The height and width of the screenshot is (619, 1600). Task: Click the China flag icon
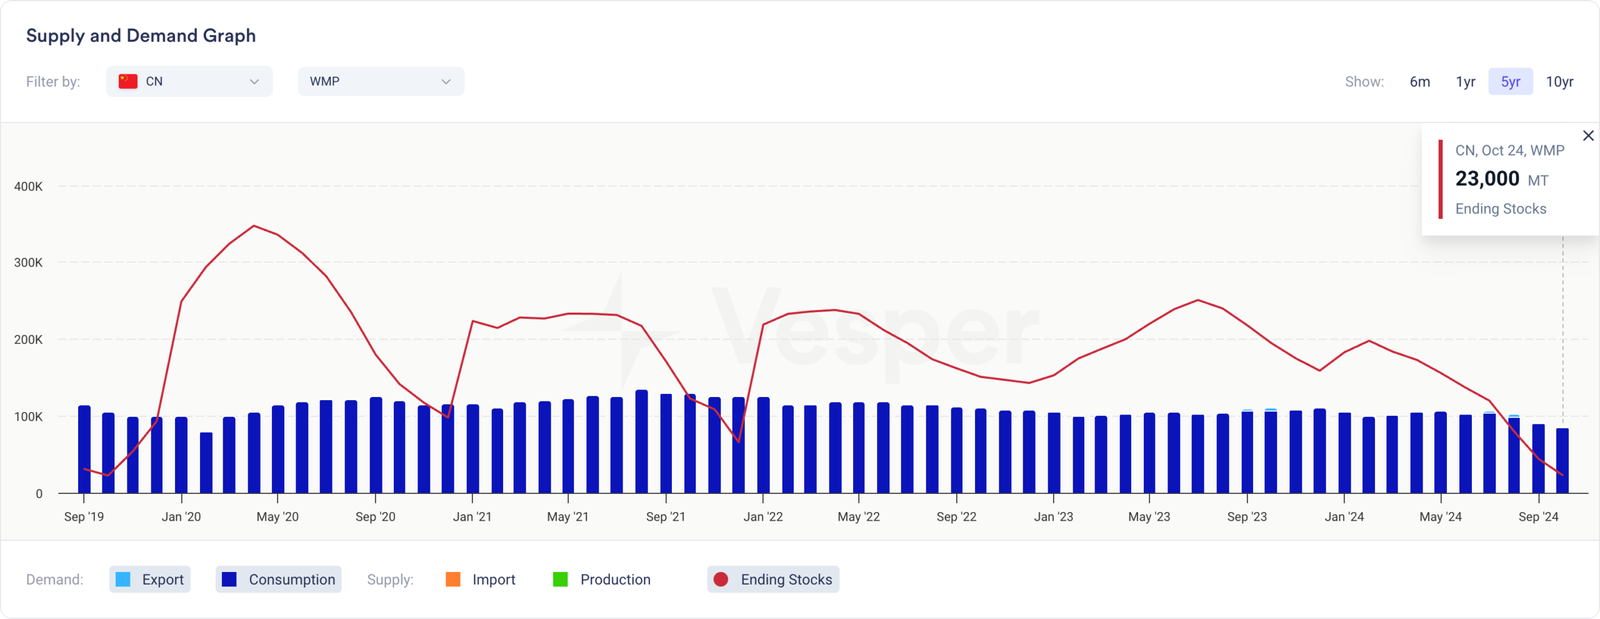click(128, 82)
